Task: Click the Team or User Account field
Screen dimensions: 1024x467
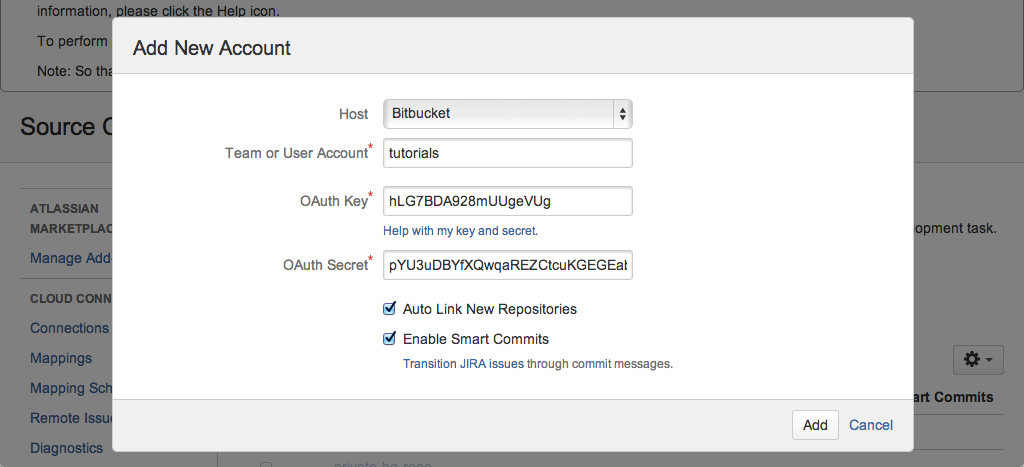Action: click(x=507, y=153)
